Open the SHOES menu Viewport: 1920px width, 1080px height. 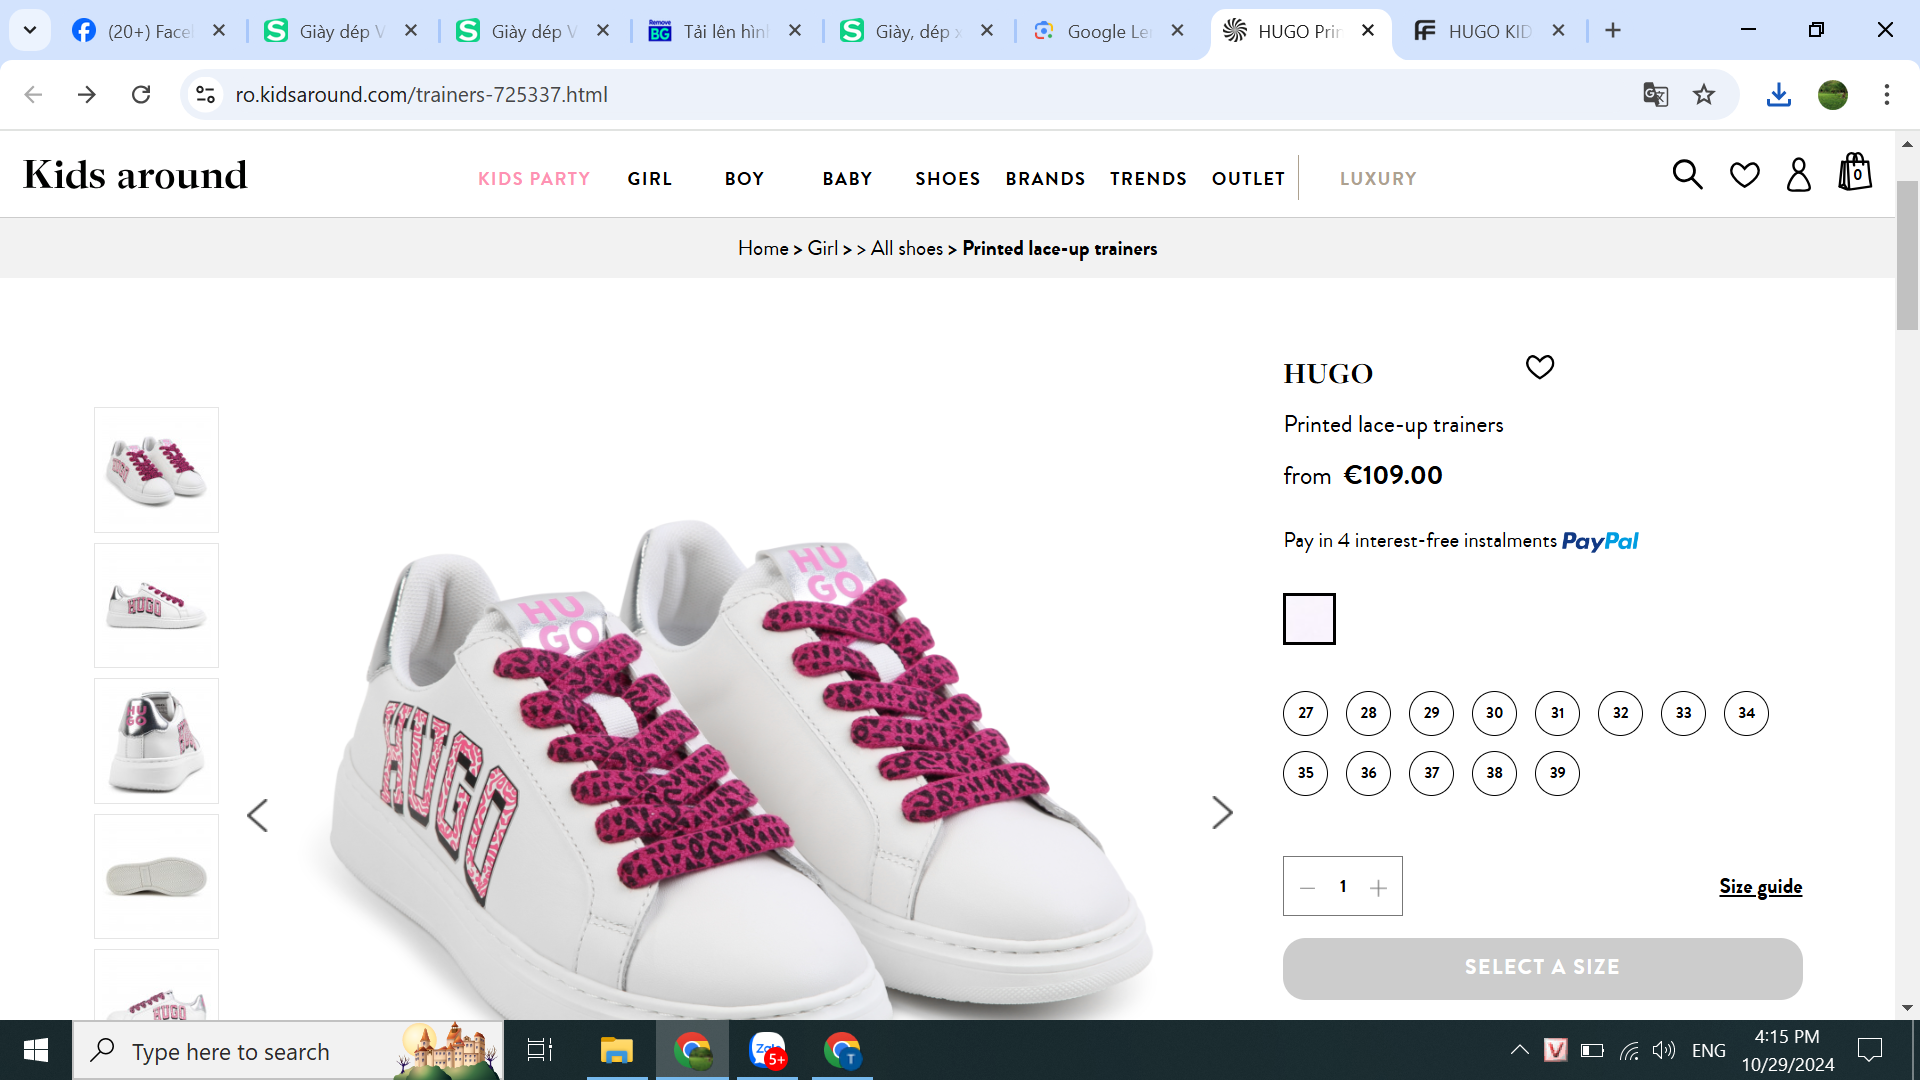(x=948, y=179)
